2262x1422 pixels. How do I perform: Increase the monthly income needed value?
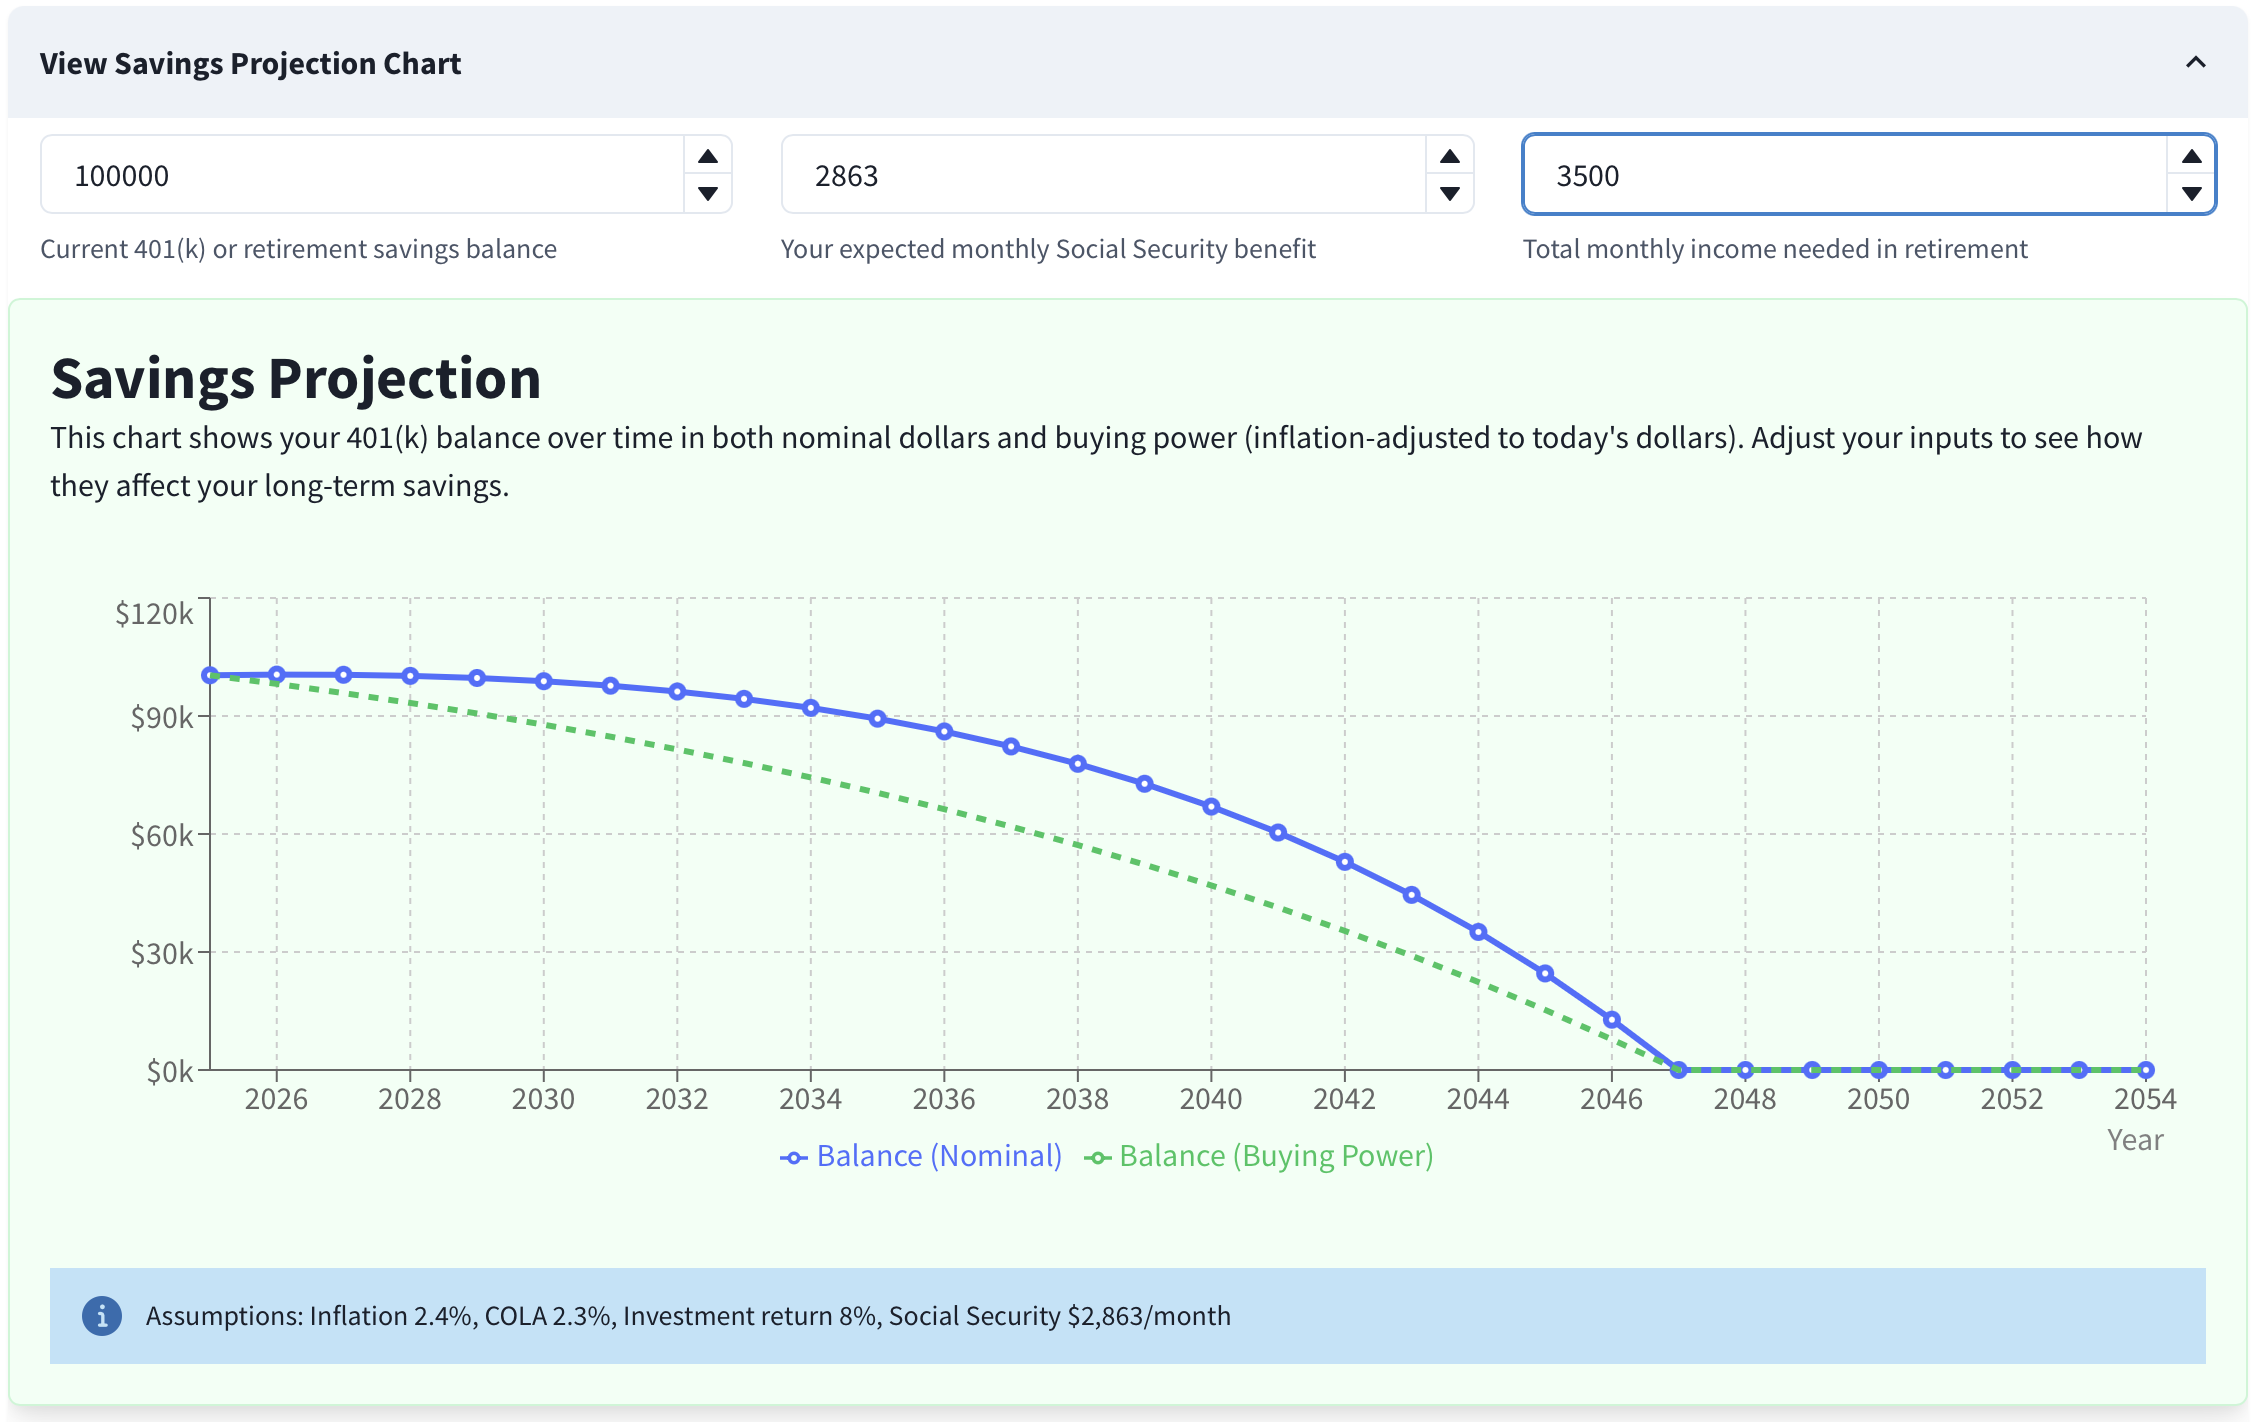coord(2191,156)
